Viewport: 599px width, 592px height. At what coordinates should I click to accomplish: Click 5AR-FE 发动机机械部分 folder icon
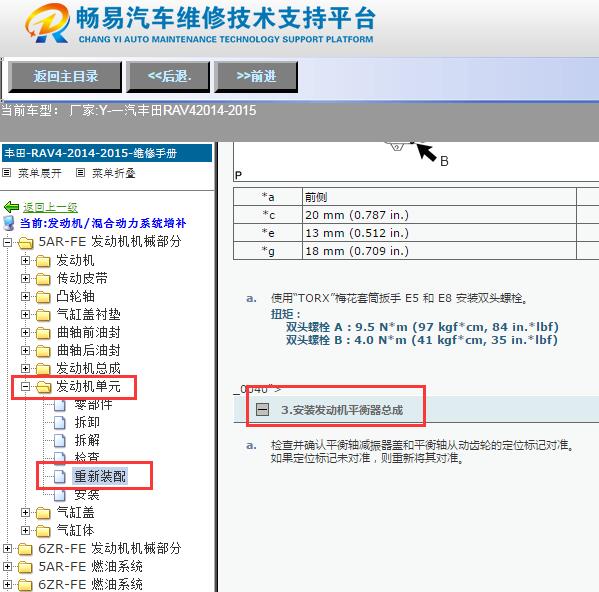point(26,243)
